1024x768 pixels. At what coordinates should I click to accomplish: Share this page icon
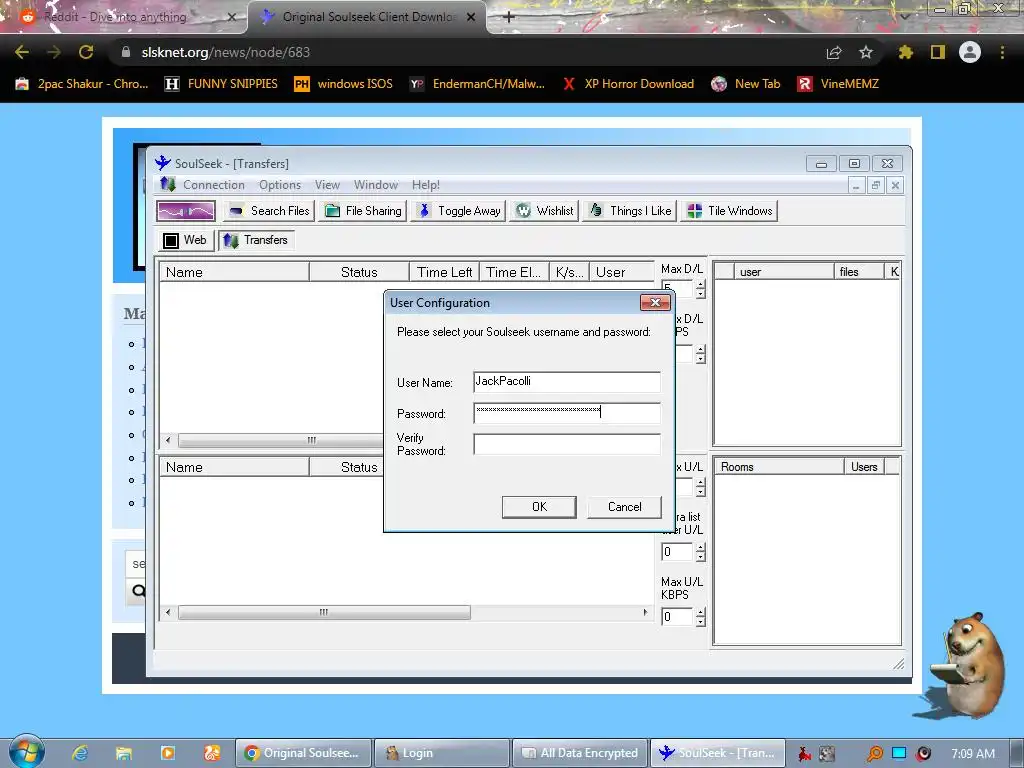pos(834,52)
